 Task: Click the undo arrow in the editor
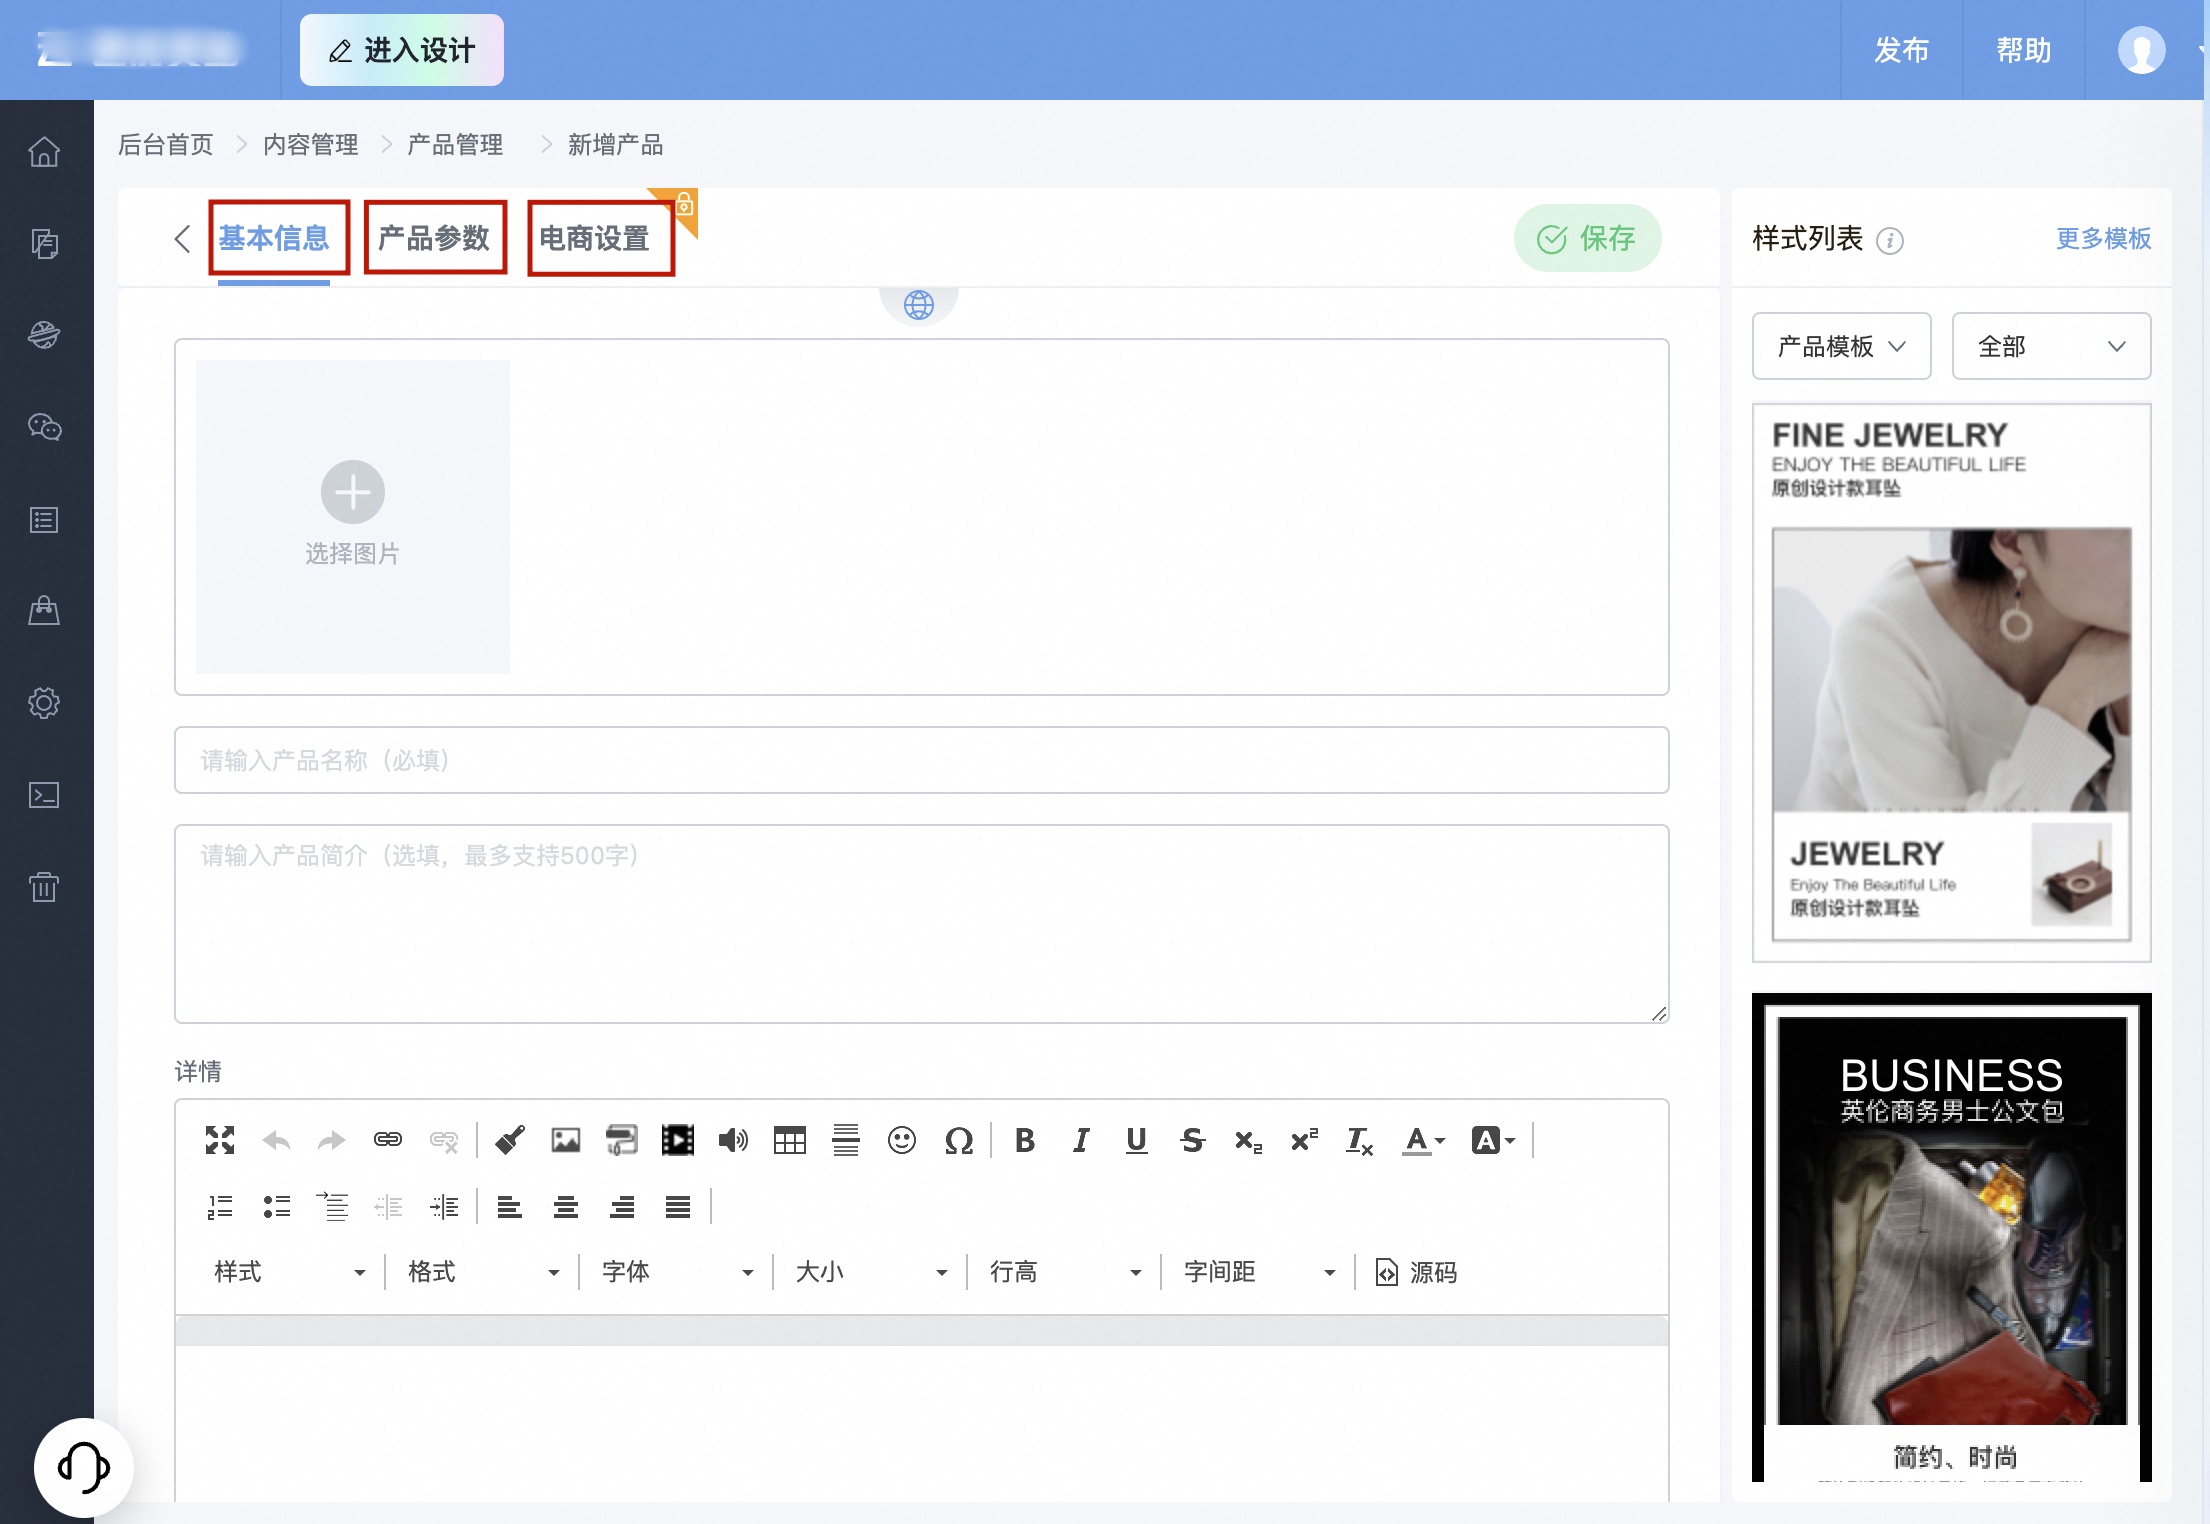pyautogui.click(x=276, y=1140)
